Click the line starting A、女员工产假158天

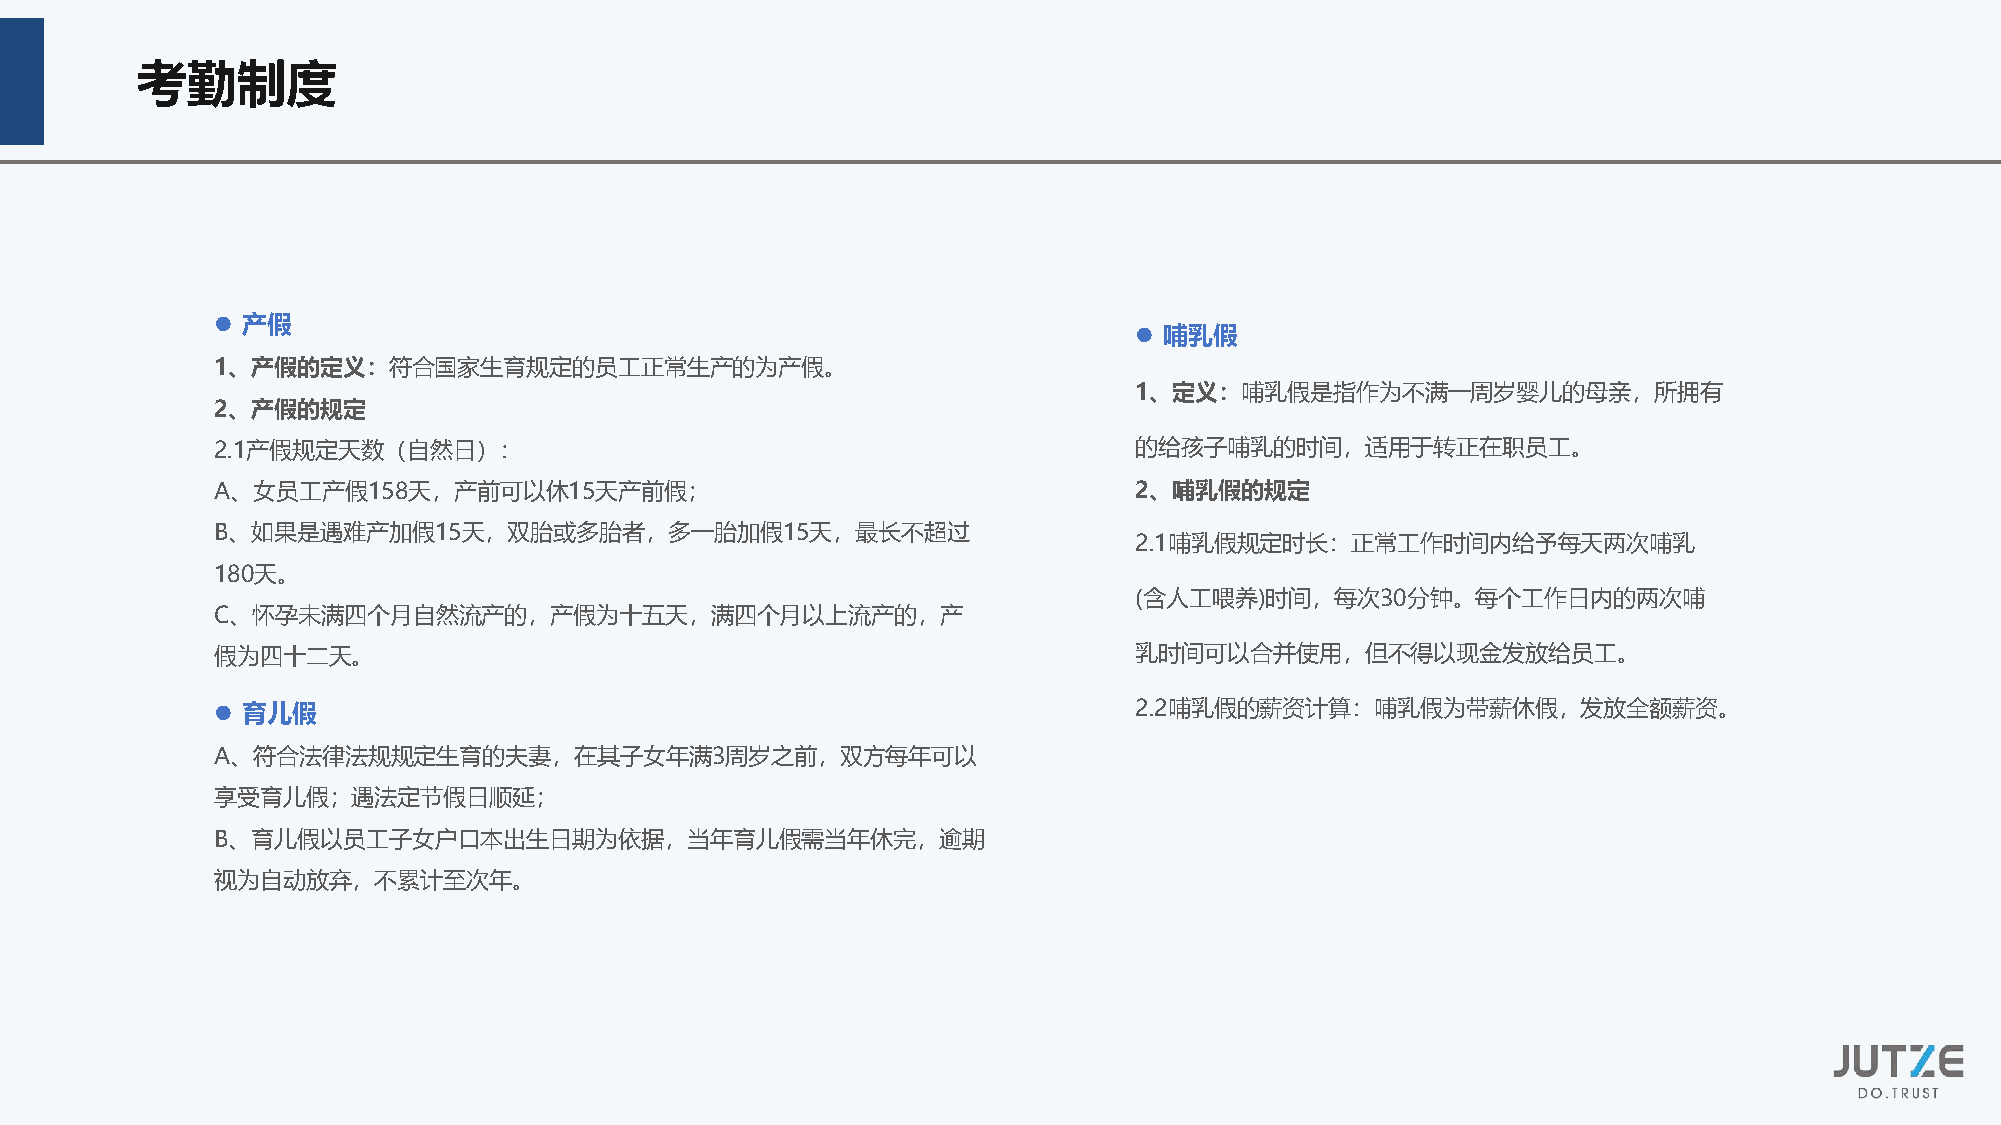[455, 491]
